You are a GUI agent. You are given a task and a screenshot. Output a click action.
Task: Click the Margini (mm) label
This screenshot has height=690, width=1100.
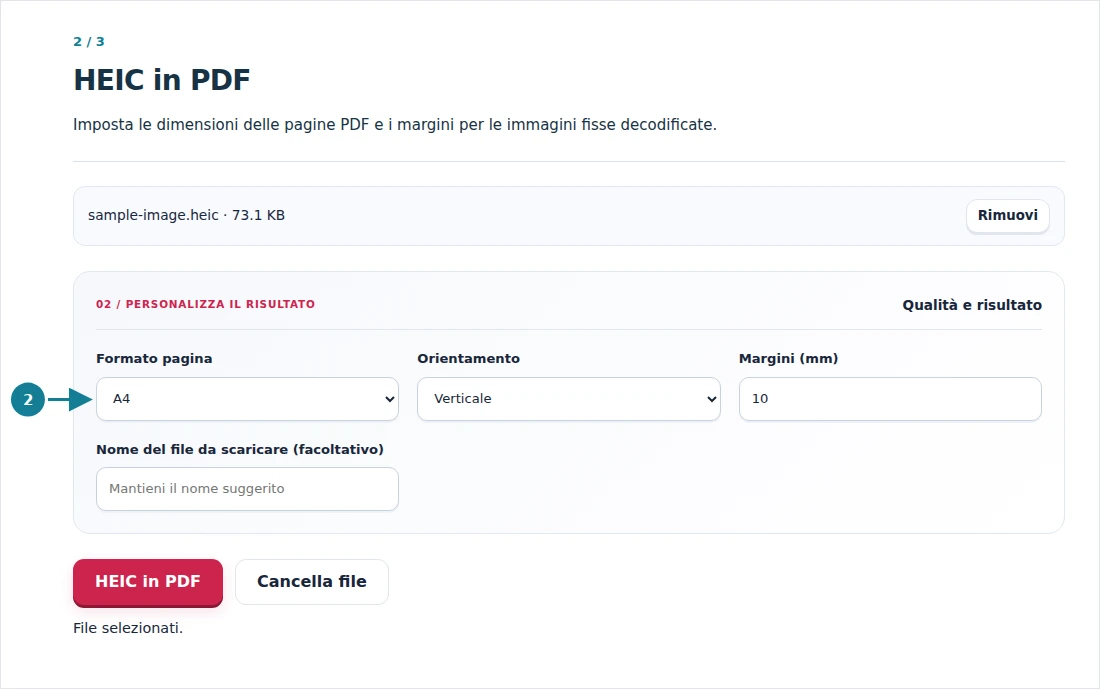coord(789,358)
